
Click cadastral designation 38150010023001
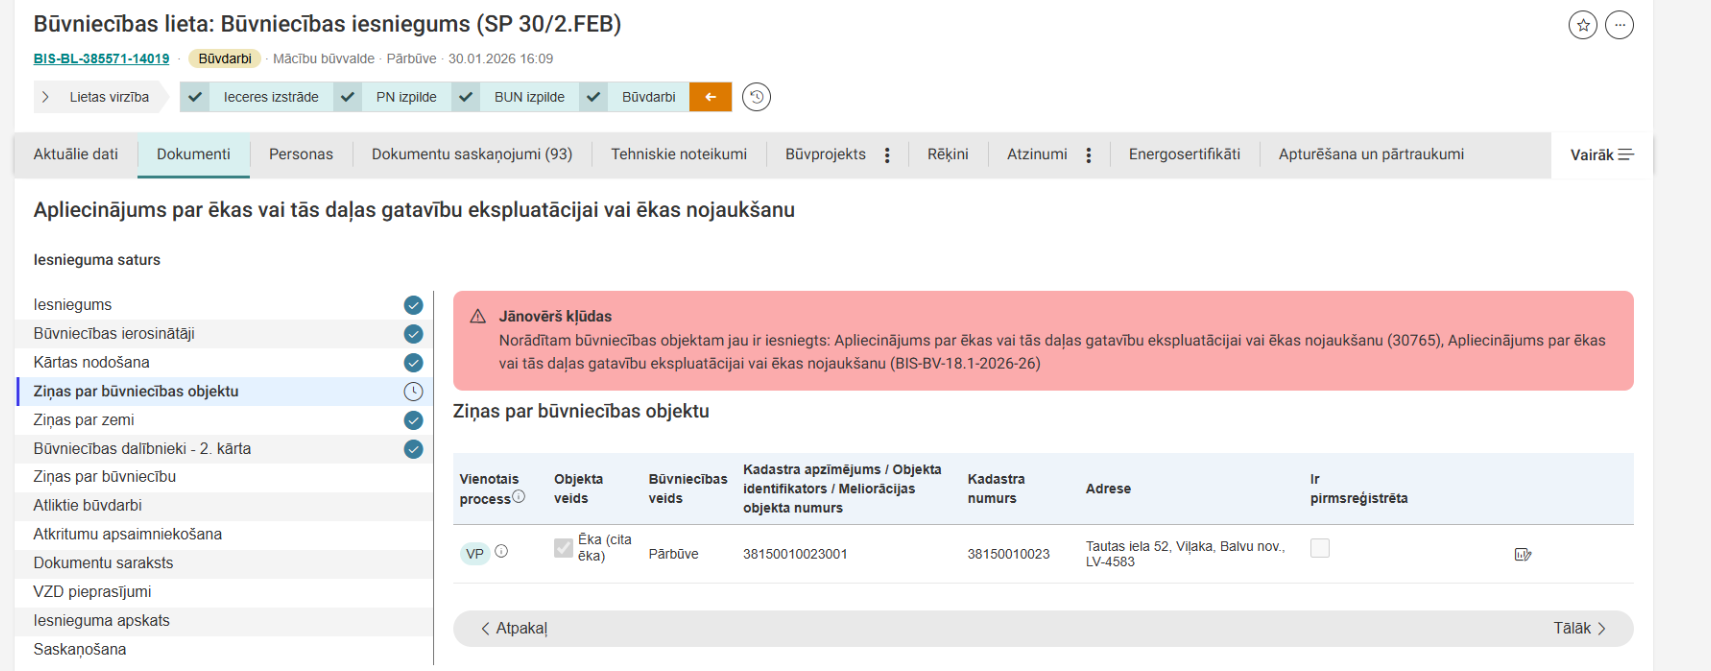tap(795, 554)
